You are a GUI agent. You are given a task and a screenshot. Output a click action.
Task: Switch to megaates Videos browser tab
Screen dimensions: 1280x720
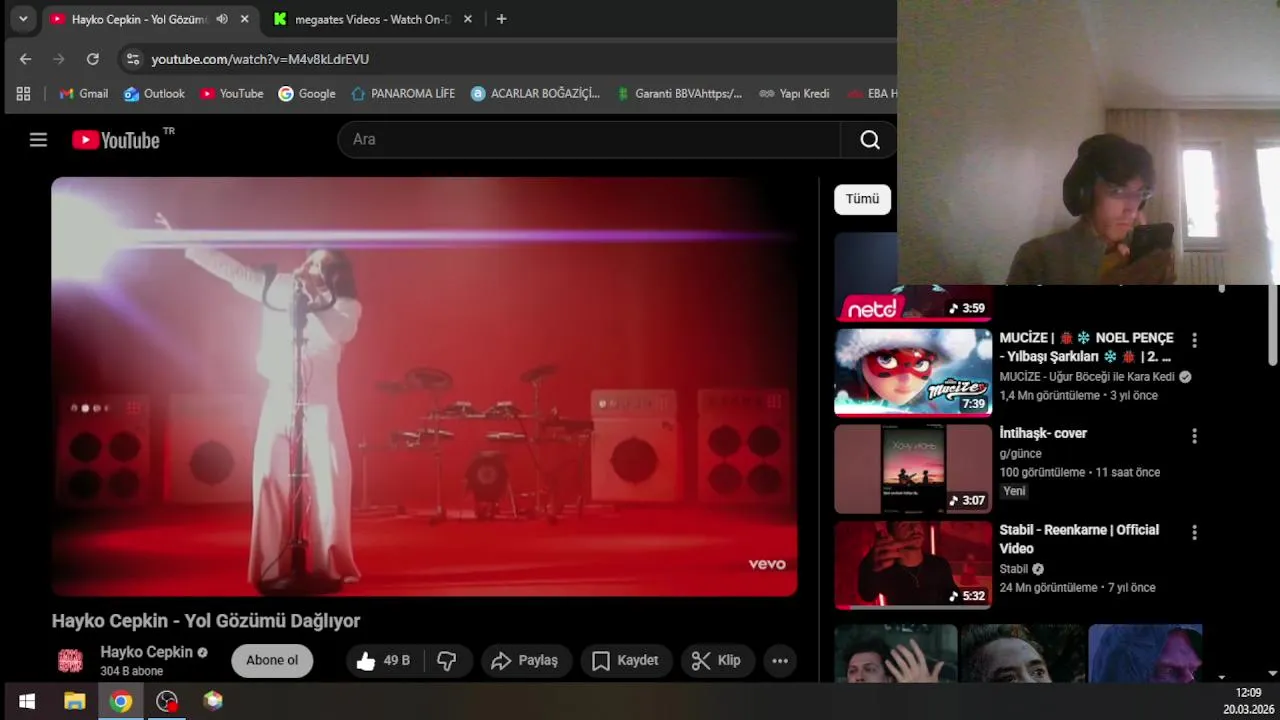click(372, 19)
